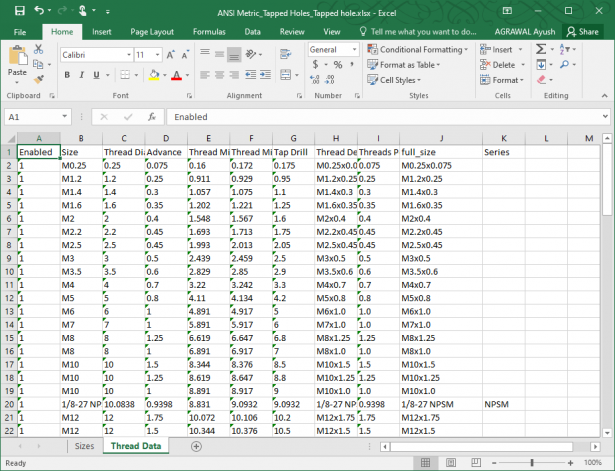Apply bold formatting with the B button
This screenshot has width=615, height=471.
tap(67, 75)
